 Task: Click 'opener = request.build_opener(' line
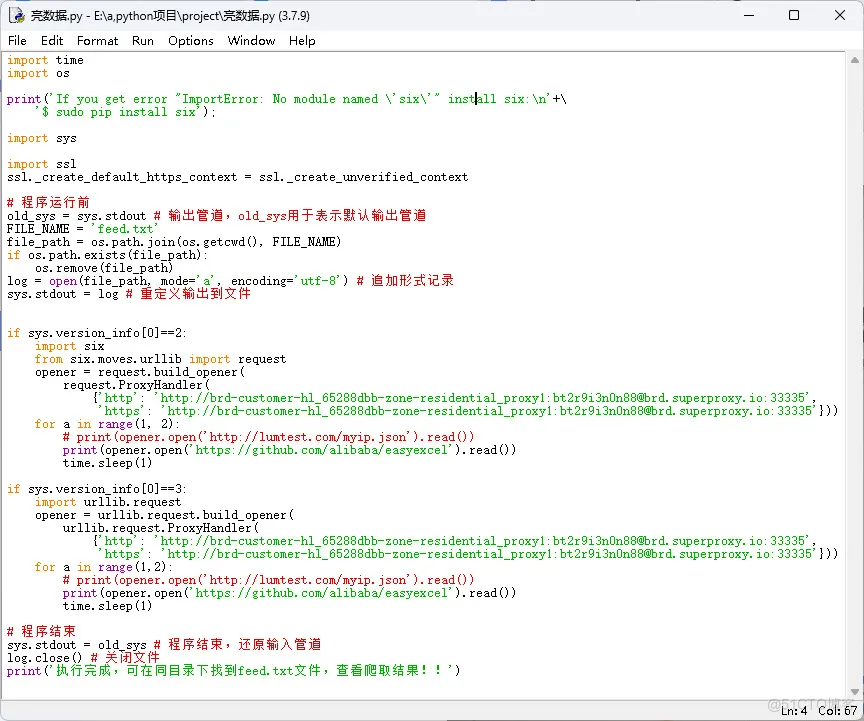[140, 372]
